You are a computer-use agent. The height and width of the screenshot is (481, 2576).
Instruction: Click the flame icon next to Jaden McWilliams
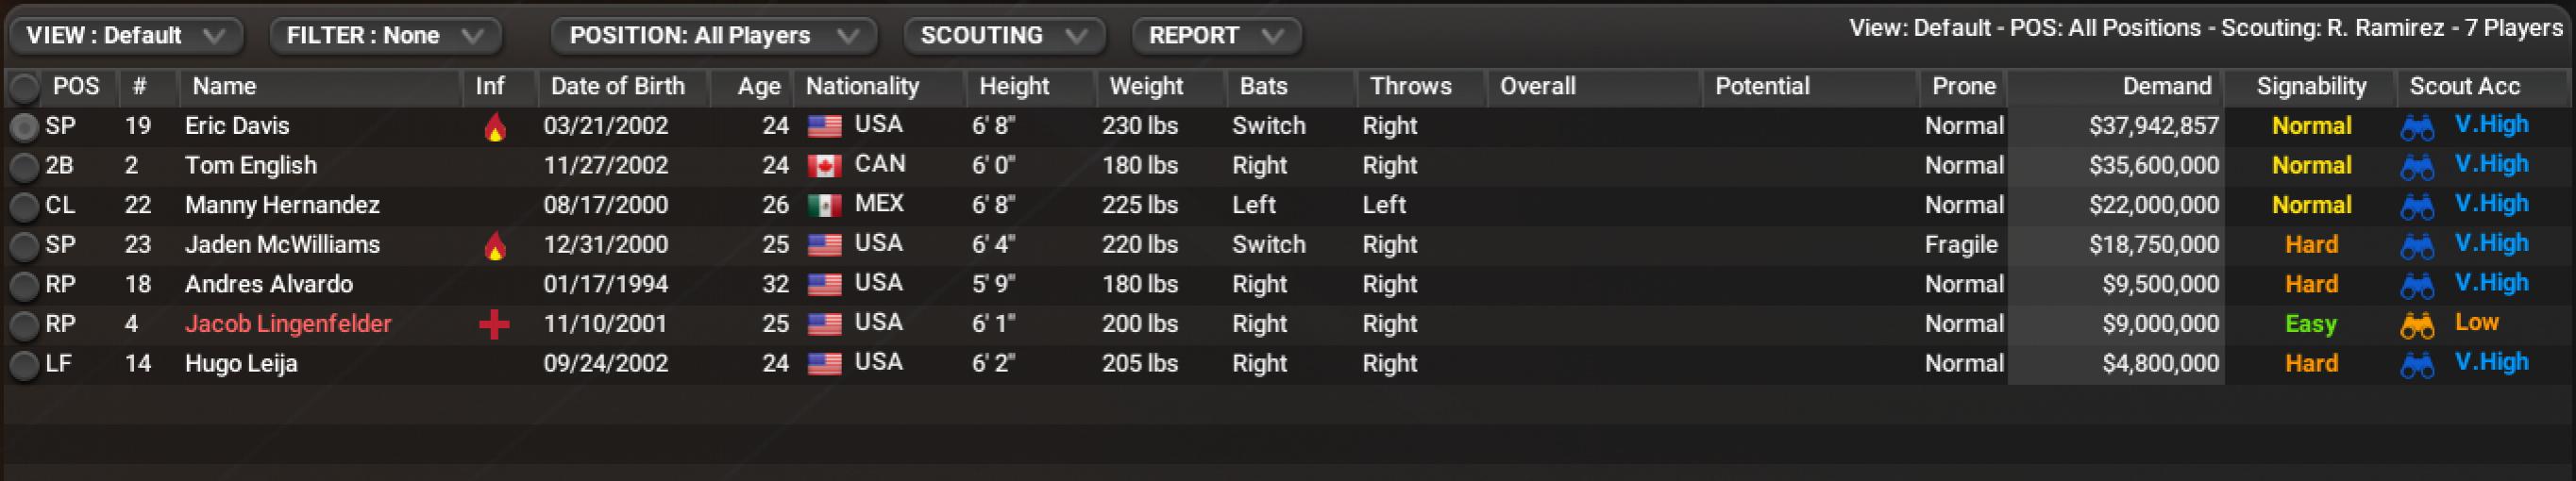pyautogui.click(x=494, y=246)
